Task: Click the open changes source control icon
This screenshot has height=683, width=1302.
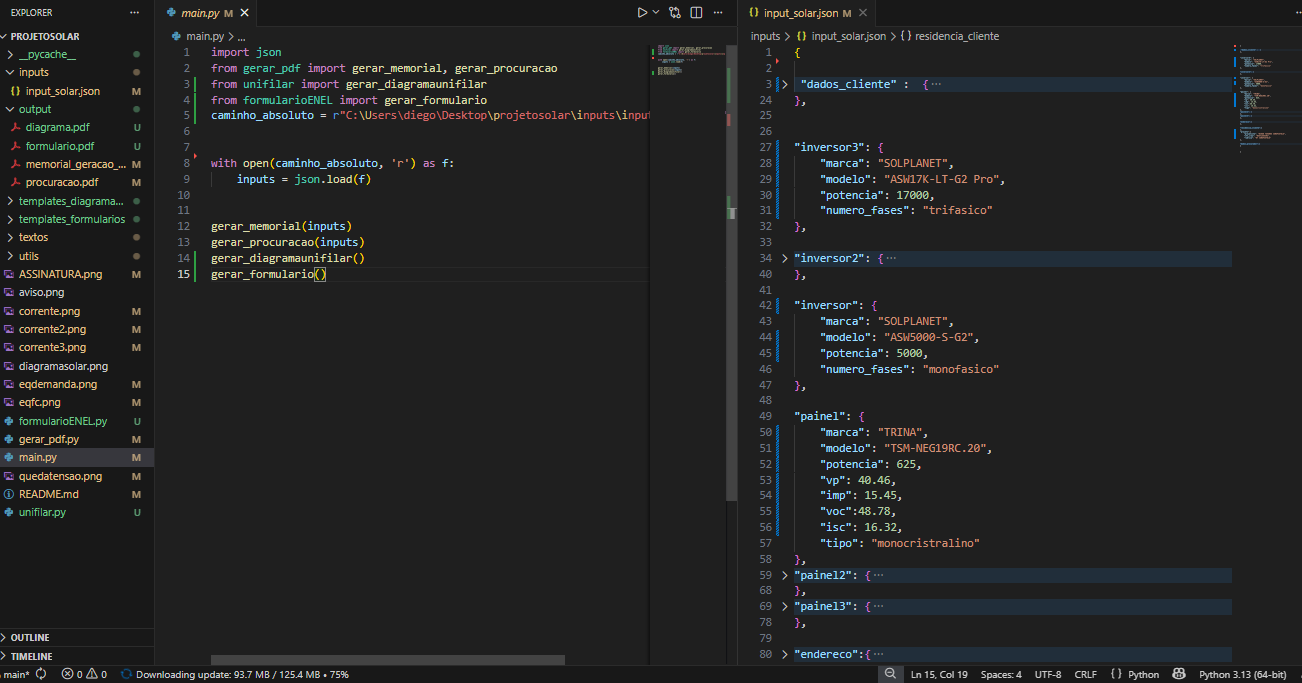Action: (x=675, y=13)
